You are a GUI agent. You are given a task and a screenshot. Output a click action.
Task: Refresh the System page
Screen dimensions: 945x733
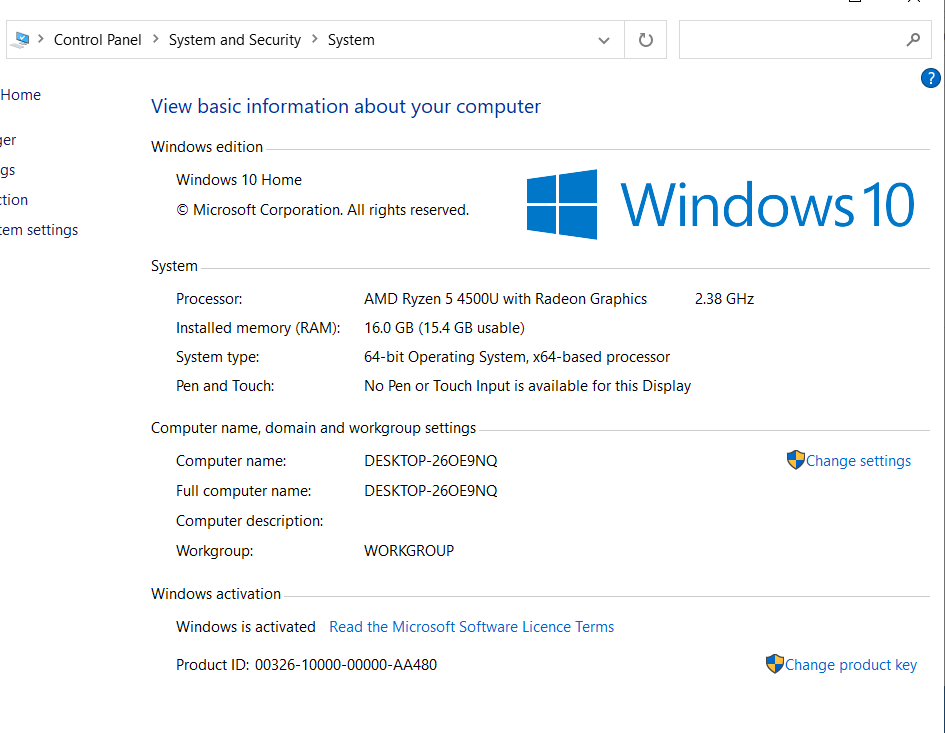[645, 40]
